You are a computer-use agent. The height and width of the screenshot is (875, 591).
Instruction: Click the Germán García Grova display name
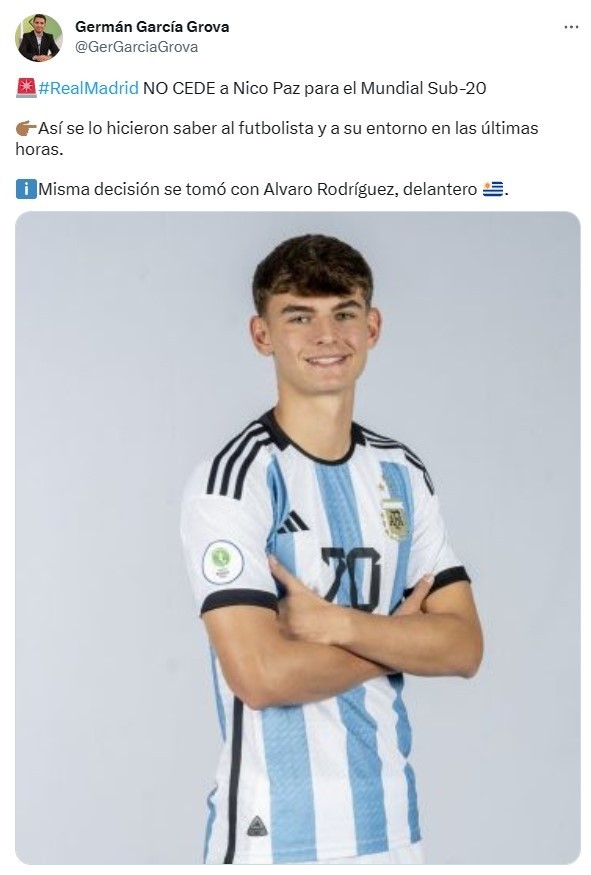[152, 27]
